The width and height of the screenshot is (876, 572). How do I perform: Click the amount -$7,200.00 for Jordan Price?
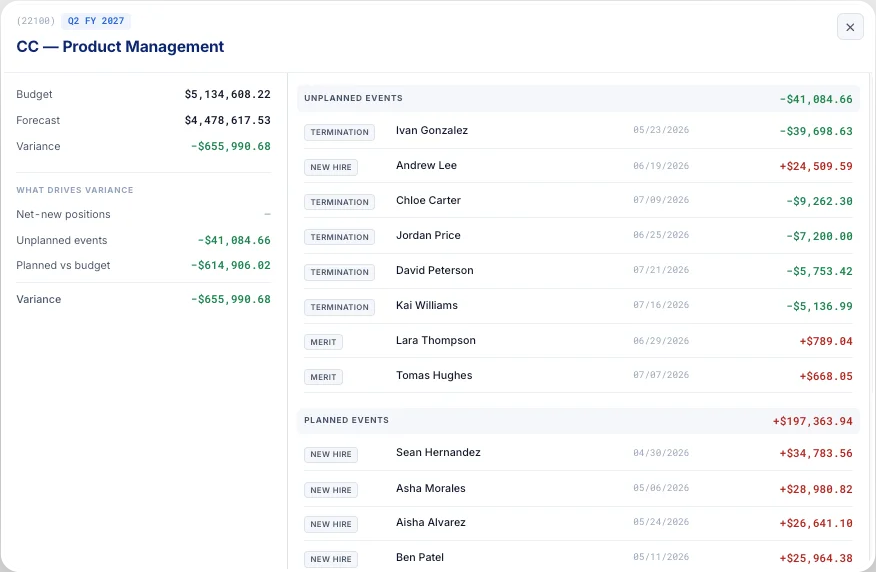pyautogui.click(x=820, y=236)
